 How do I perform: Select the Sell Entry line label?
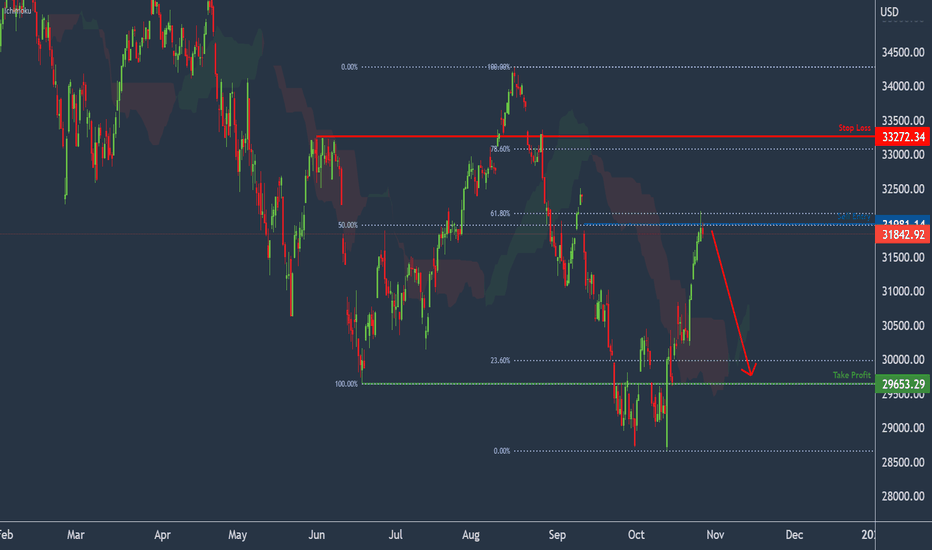click(x=854, y=216)
